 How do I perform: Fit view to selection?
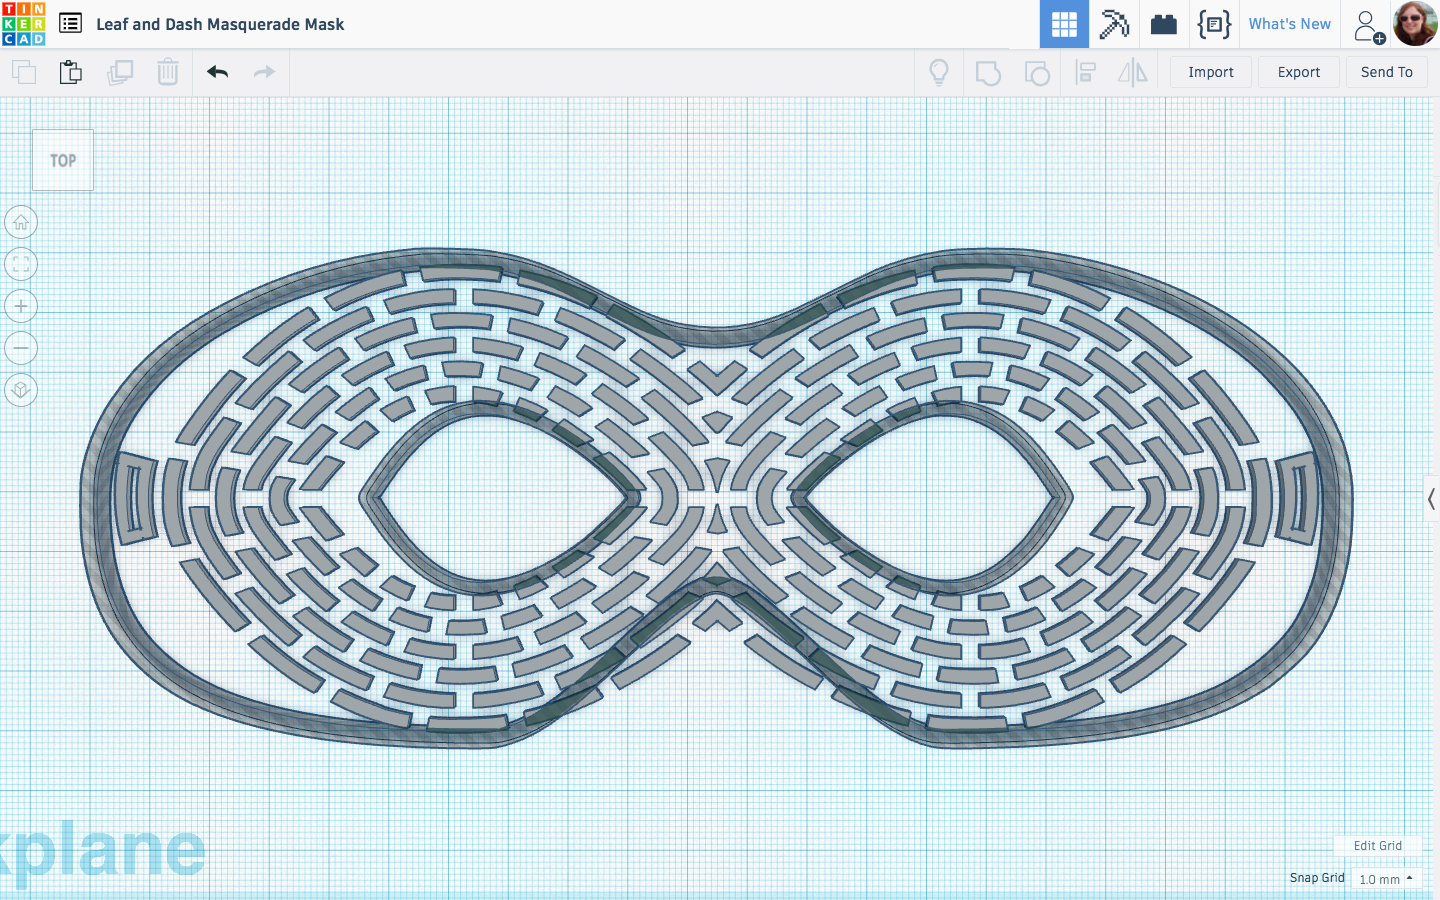(21, 263)
